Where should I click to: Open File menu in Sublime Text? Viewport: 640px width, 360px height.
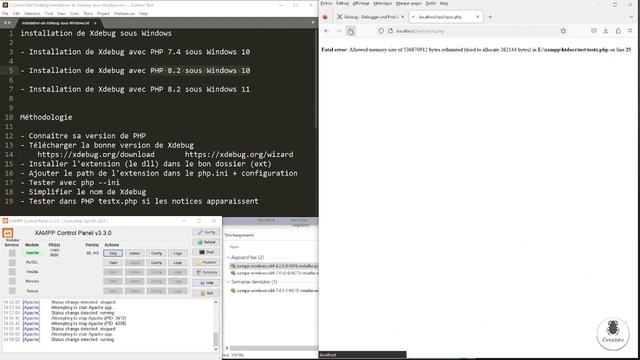tap(5, 13)
